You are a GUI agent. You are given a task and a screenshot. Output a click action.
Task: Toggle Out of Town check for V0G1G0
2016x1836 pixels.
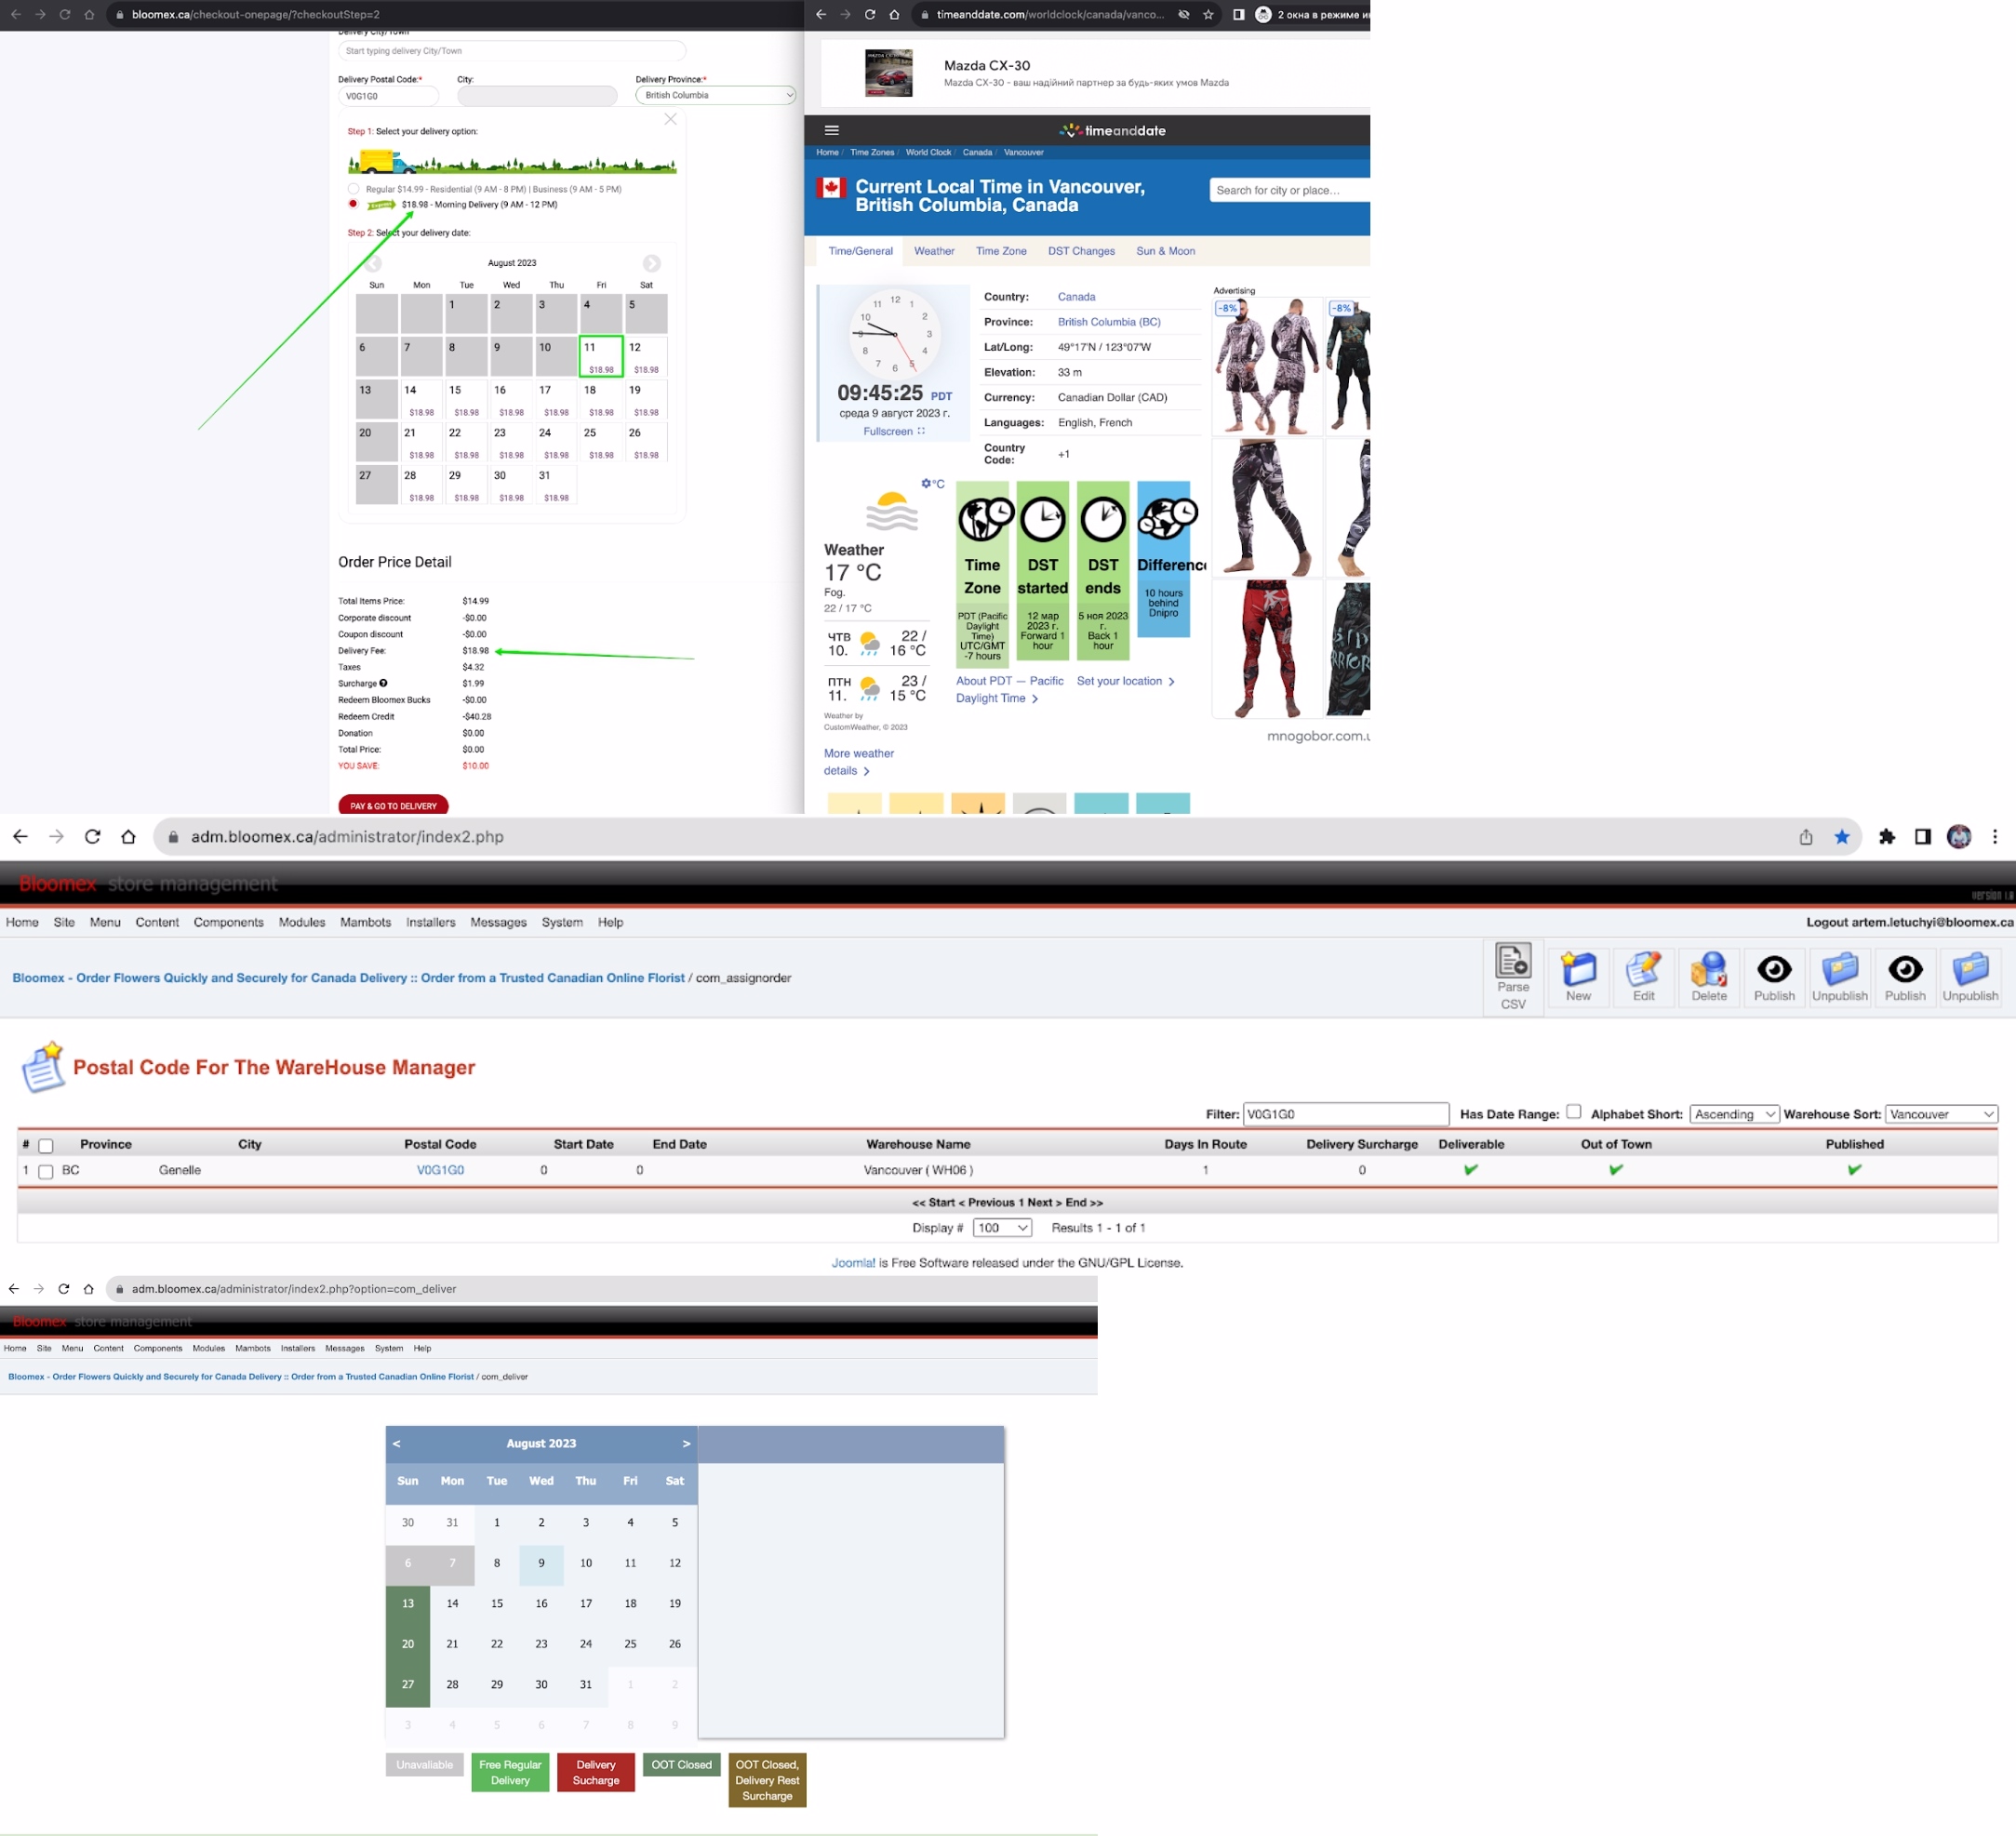point(1616,1169)
